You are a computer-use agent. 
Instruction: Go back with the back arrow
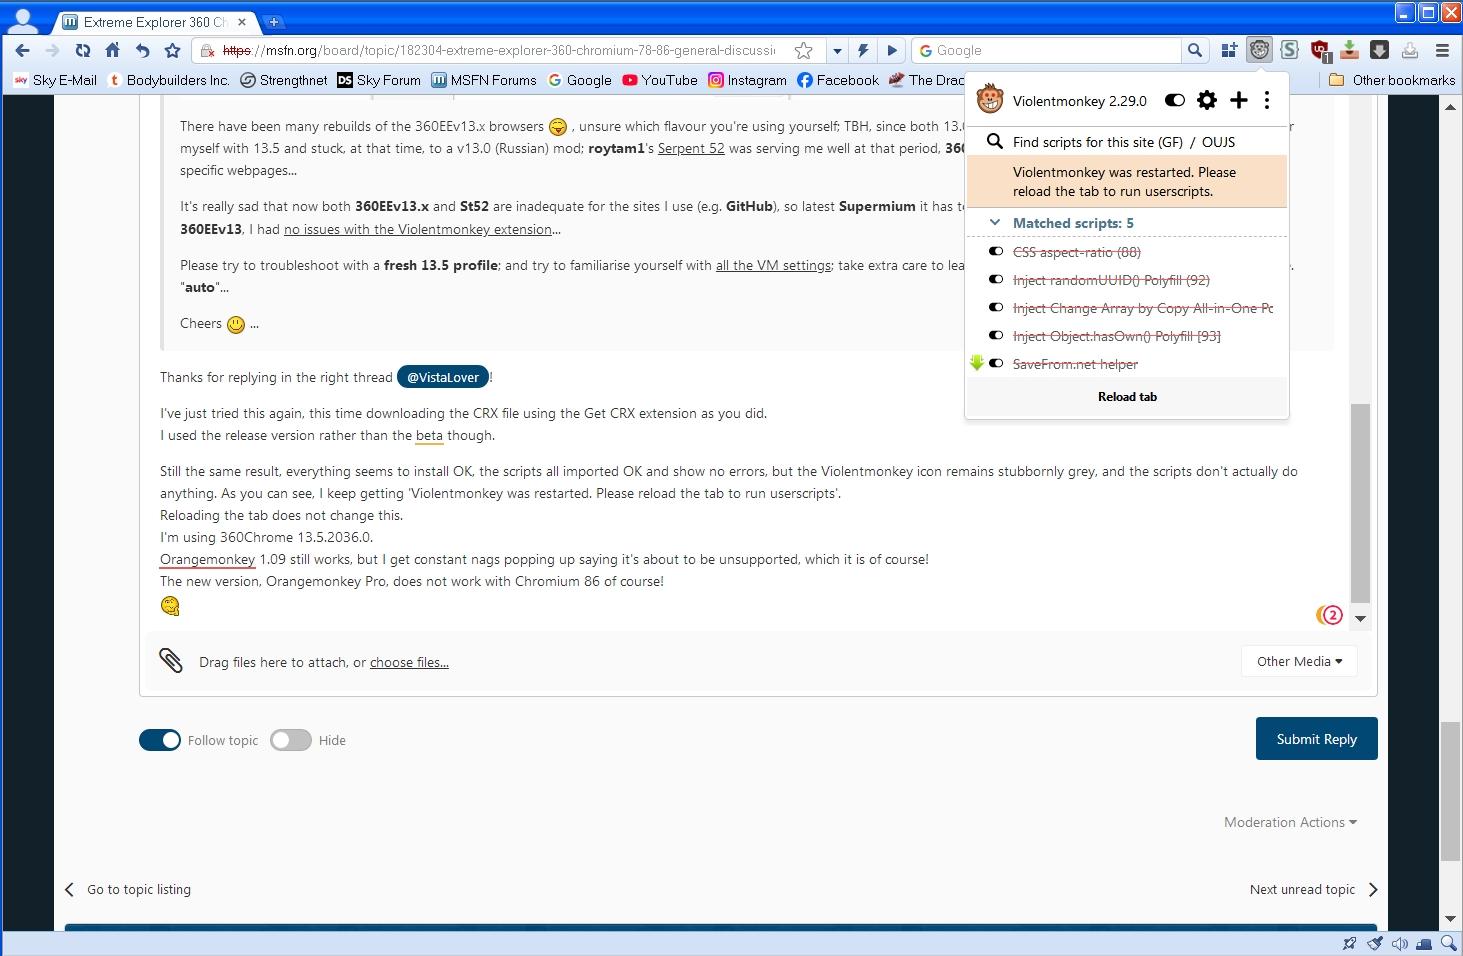(x=22, y=50)
